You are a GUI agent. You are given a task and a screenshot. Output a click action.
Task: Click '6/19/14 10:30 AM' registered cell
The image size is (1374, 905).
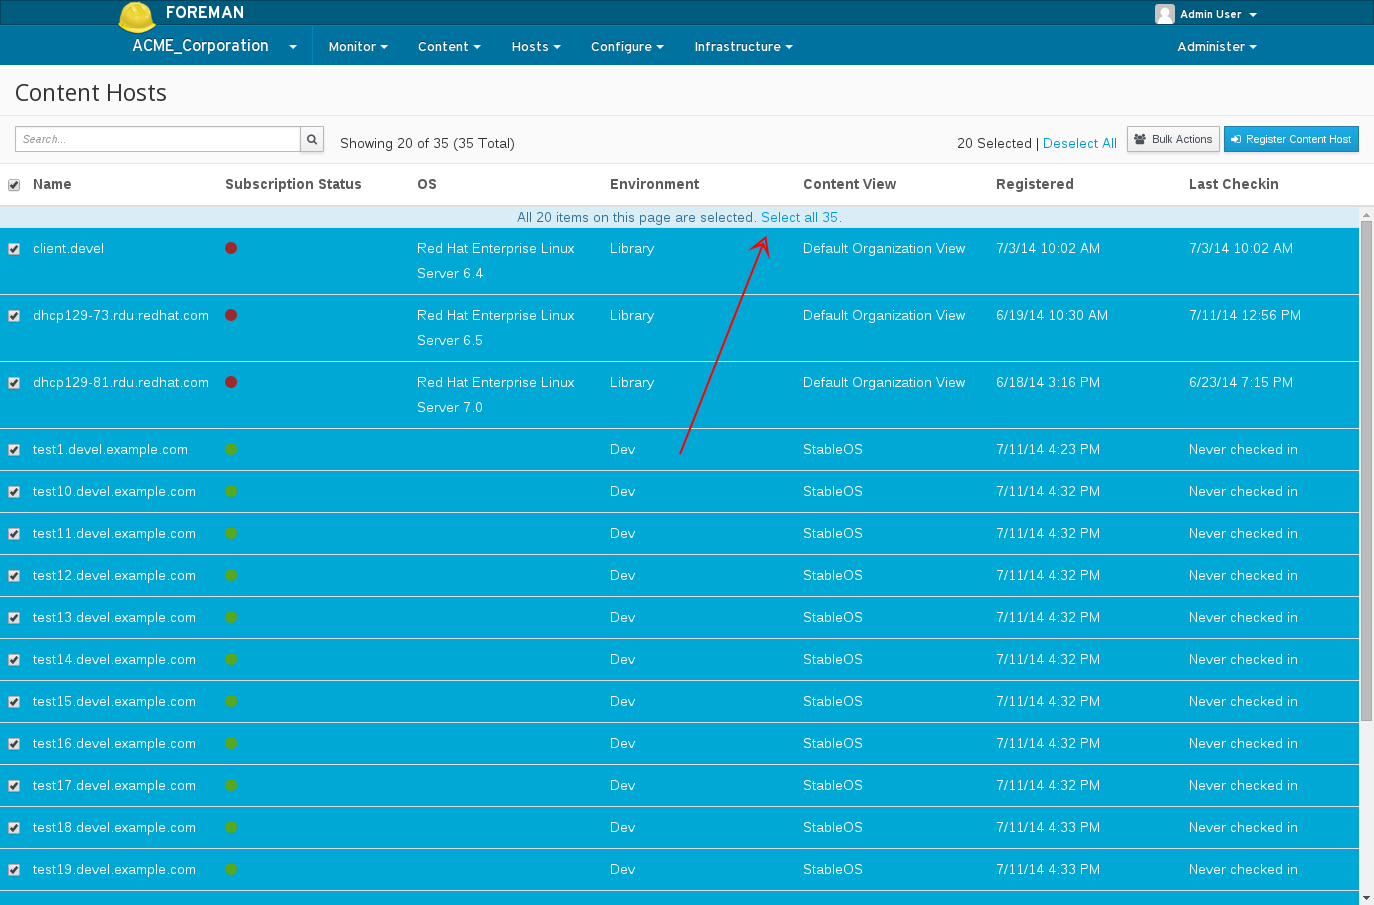pyautogui.click(x=1052, y=315)
